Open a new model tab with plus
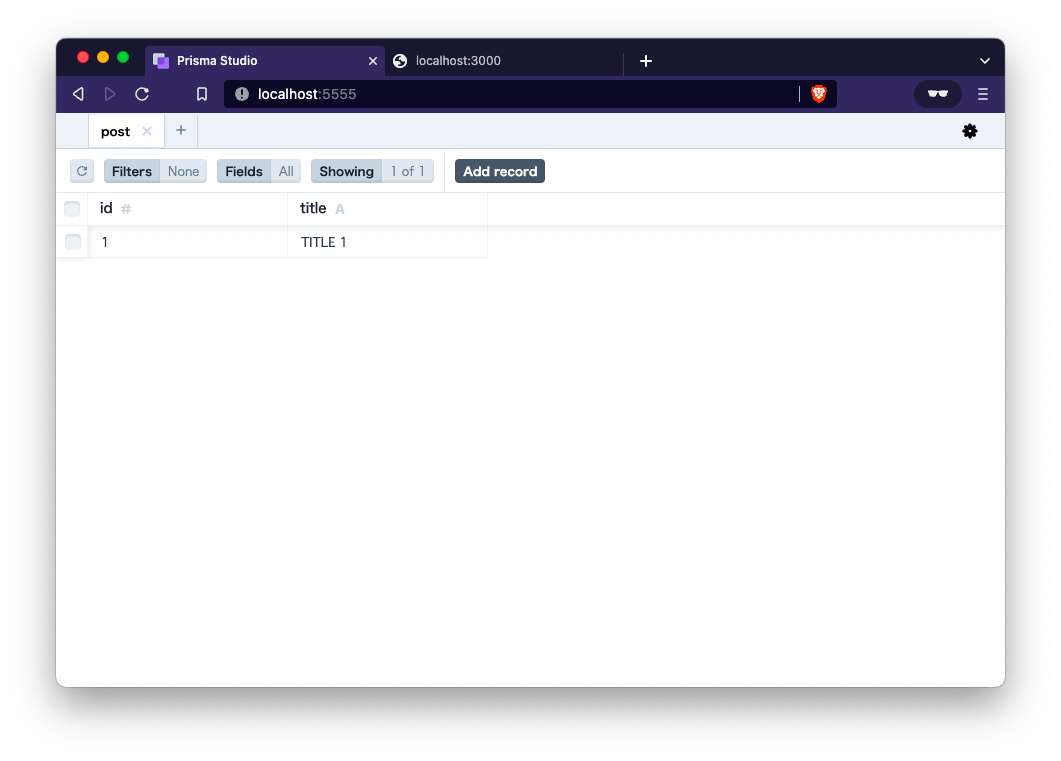The image size is (1061, 761). (181, 131)
